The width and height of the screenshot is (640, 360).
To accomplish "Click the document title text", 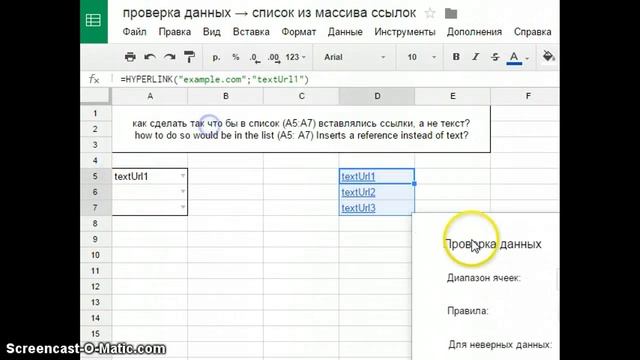I will pos(269,13).
